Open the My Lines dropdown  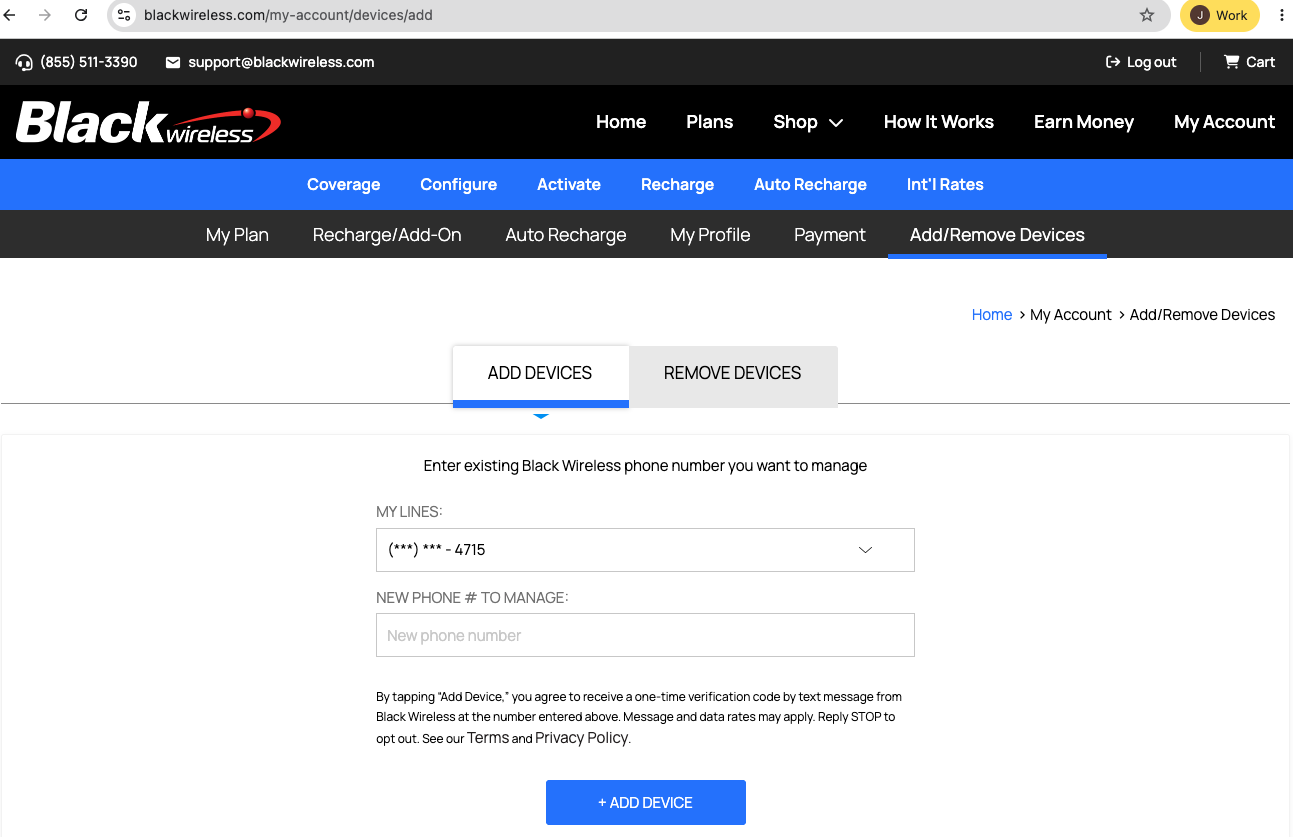pos(645,550)
